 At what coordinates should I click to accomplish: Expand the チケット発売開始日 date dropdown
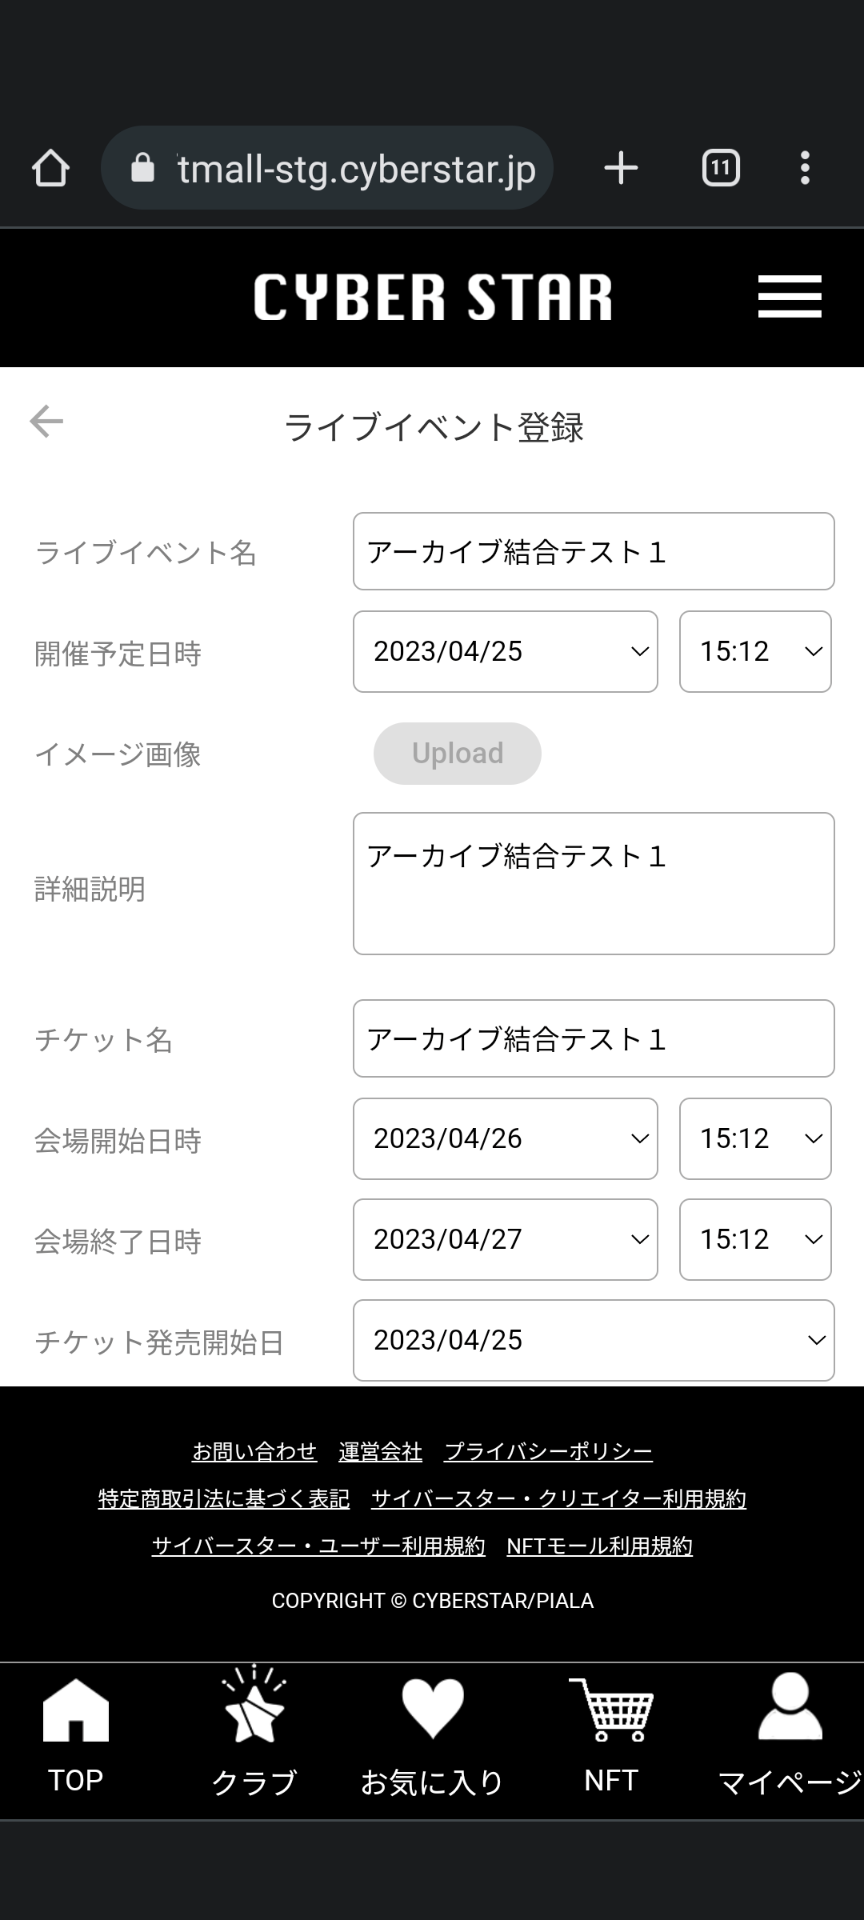click(593, 1341)
